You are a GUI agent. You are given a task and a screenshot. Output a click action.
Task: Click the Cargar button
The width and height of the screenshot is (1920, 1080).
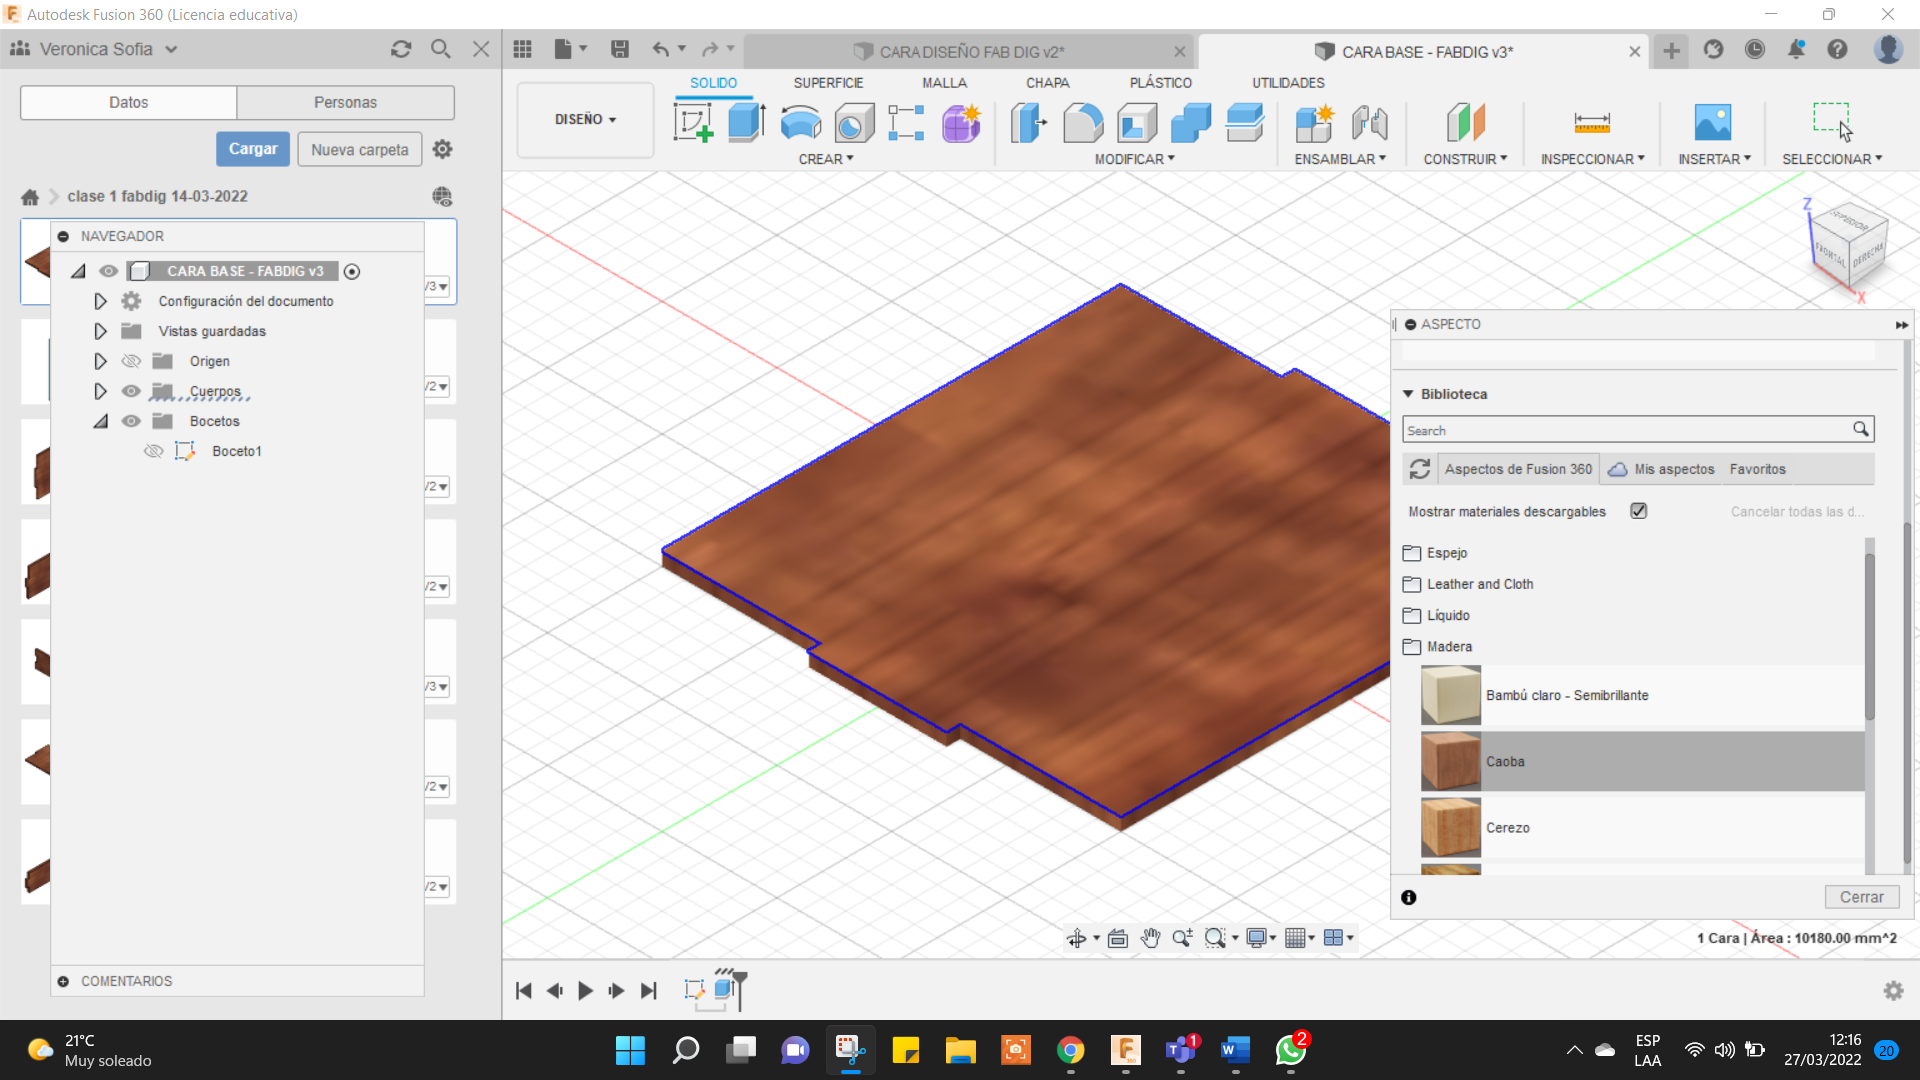coord(253,149)
